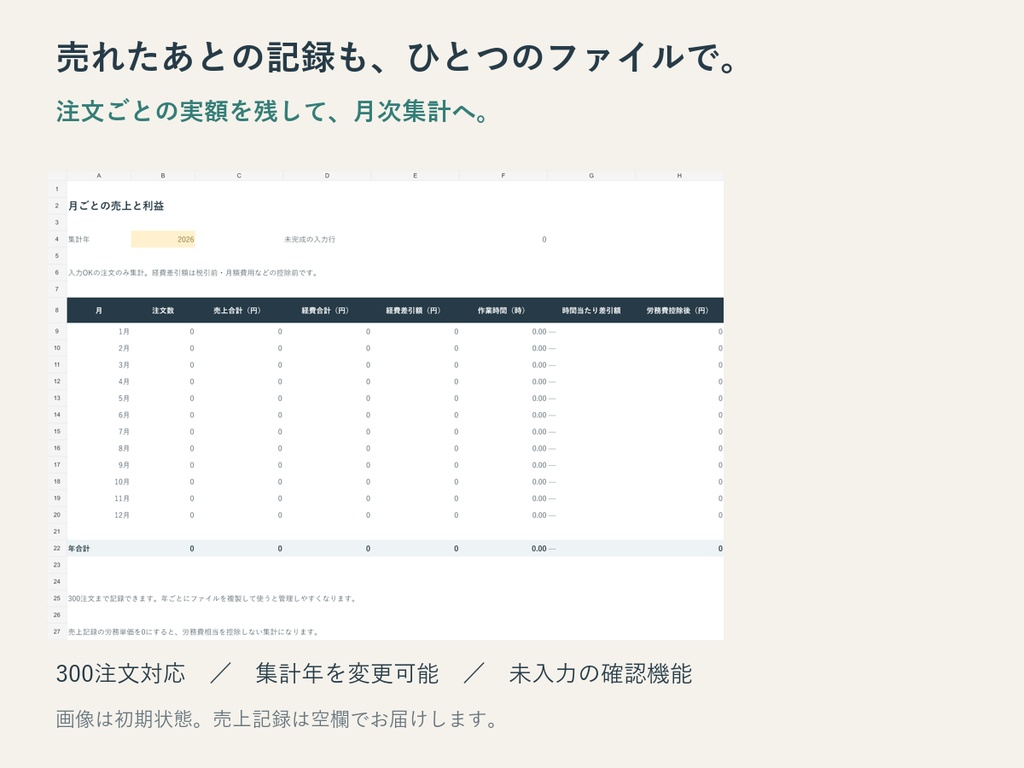
Task: Click the 集計年 label cell
Action: tap(79, 239)
